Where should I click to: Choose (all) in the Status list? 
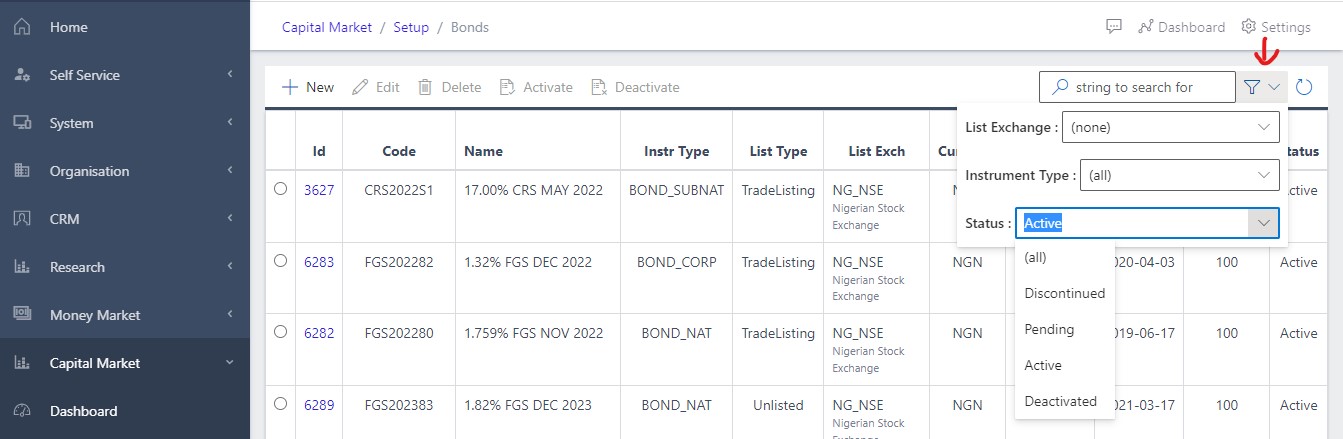tap(1065, 257)
